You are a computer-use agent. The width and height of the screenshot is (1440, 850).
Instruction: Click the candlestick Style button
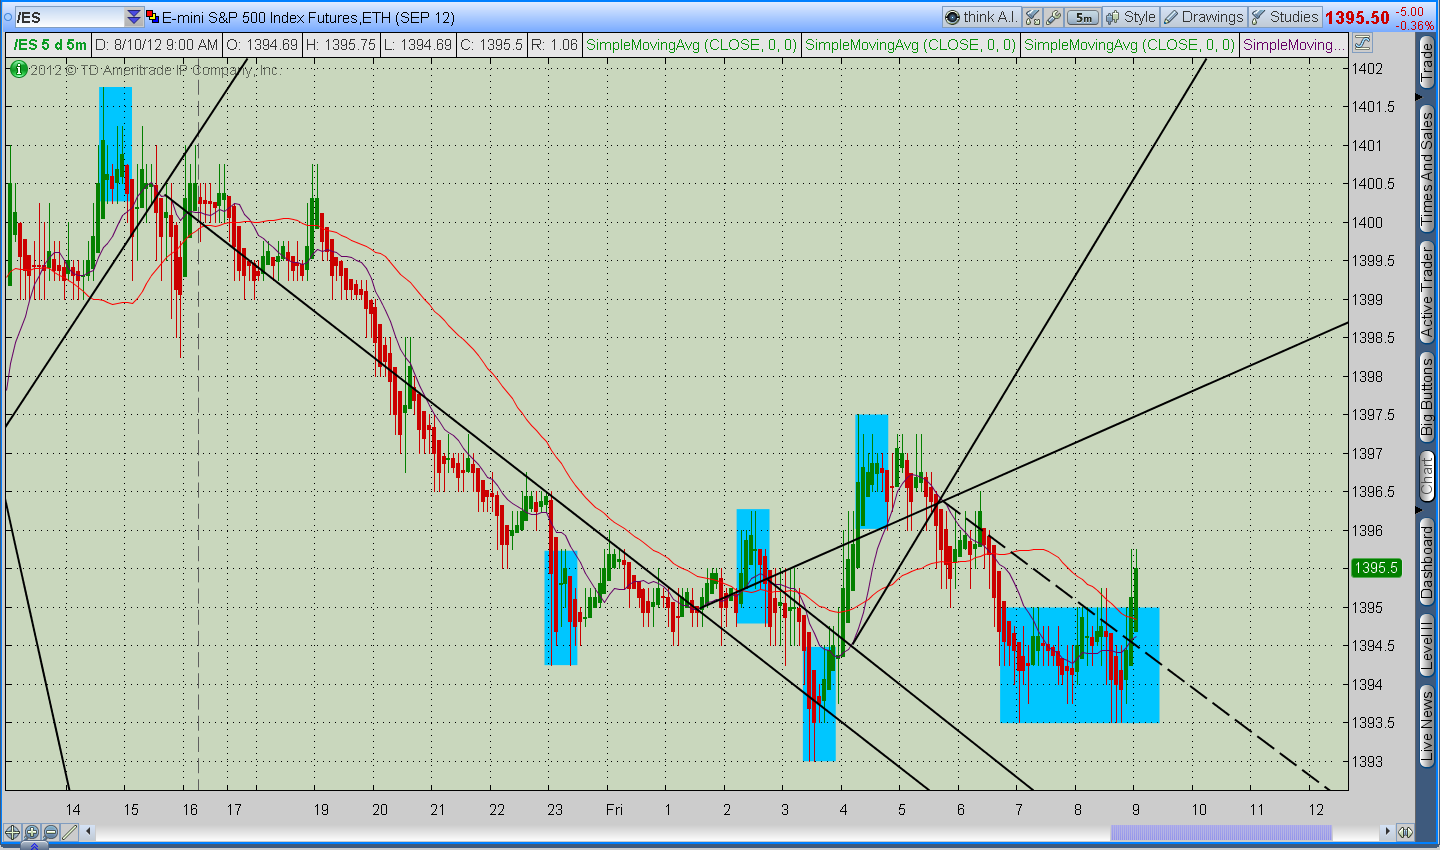point(1130,17)
